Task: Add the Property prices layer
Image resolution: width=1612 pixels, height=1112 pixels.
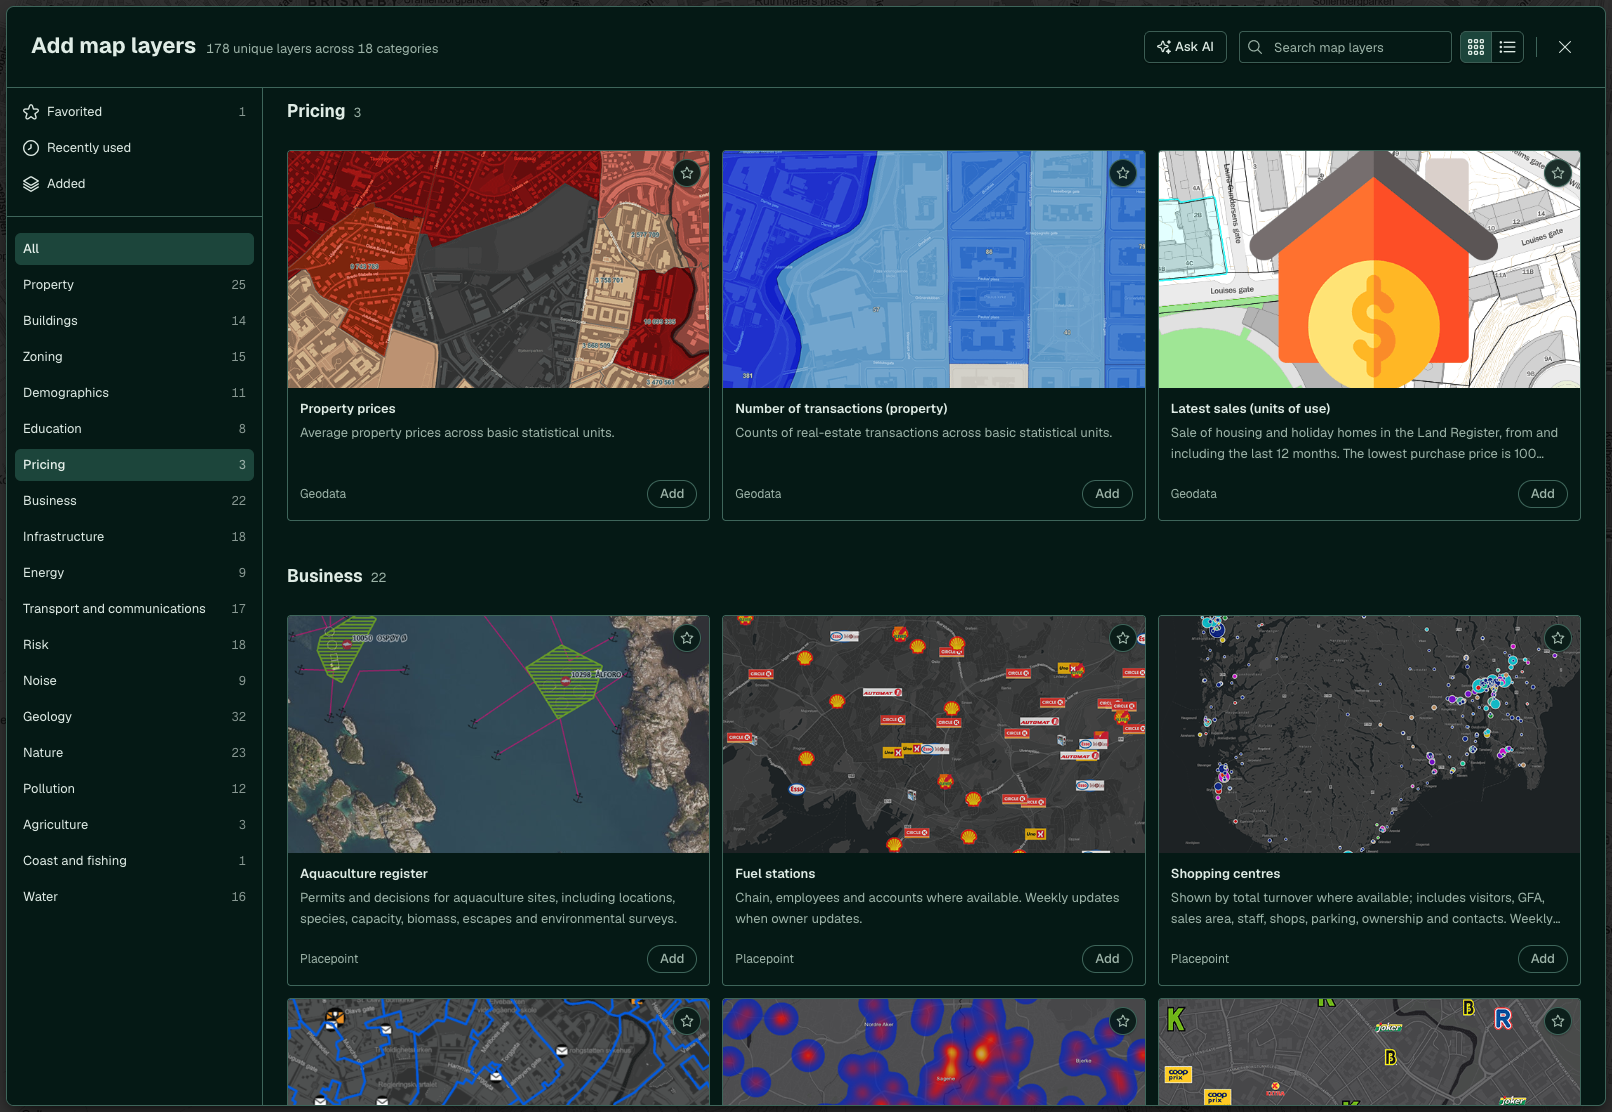Action: pyautogui.click(x=672, y=494)
